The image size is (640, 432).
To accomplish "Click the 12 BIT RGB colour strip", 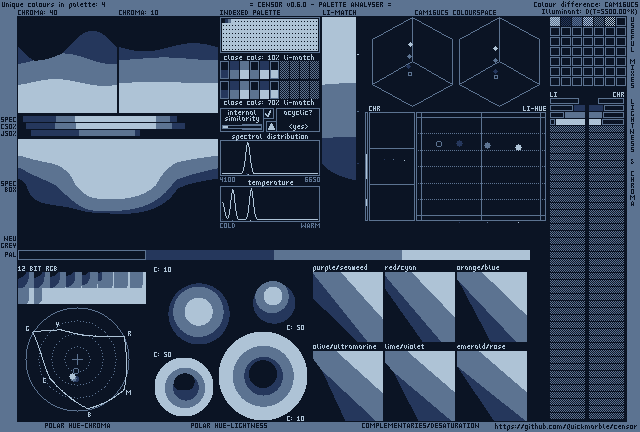I will click(x=82, y=288).
